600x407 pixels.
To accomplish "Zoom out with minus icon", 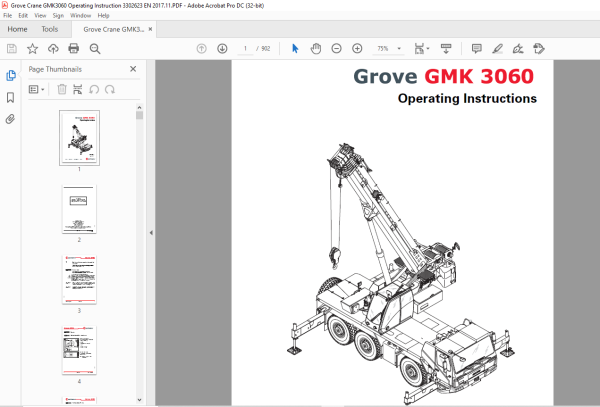I will tap(336, 49).
